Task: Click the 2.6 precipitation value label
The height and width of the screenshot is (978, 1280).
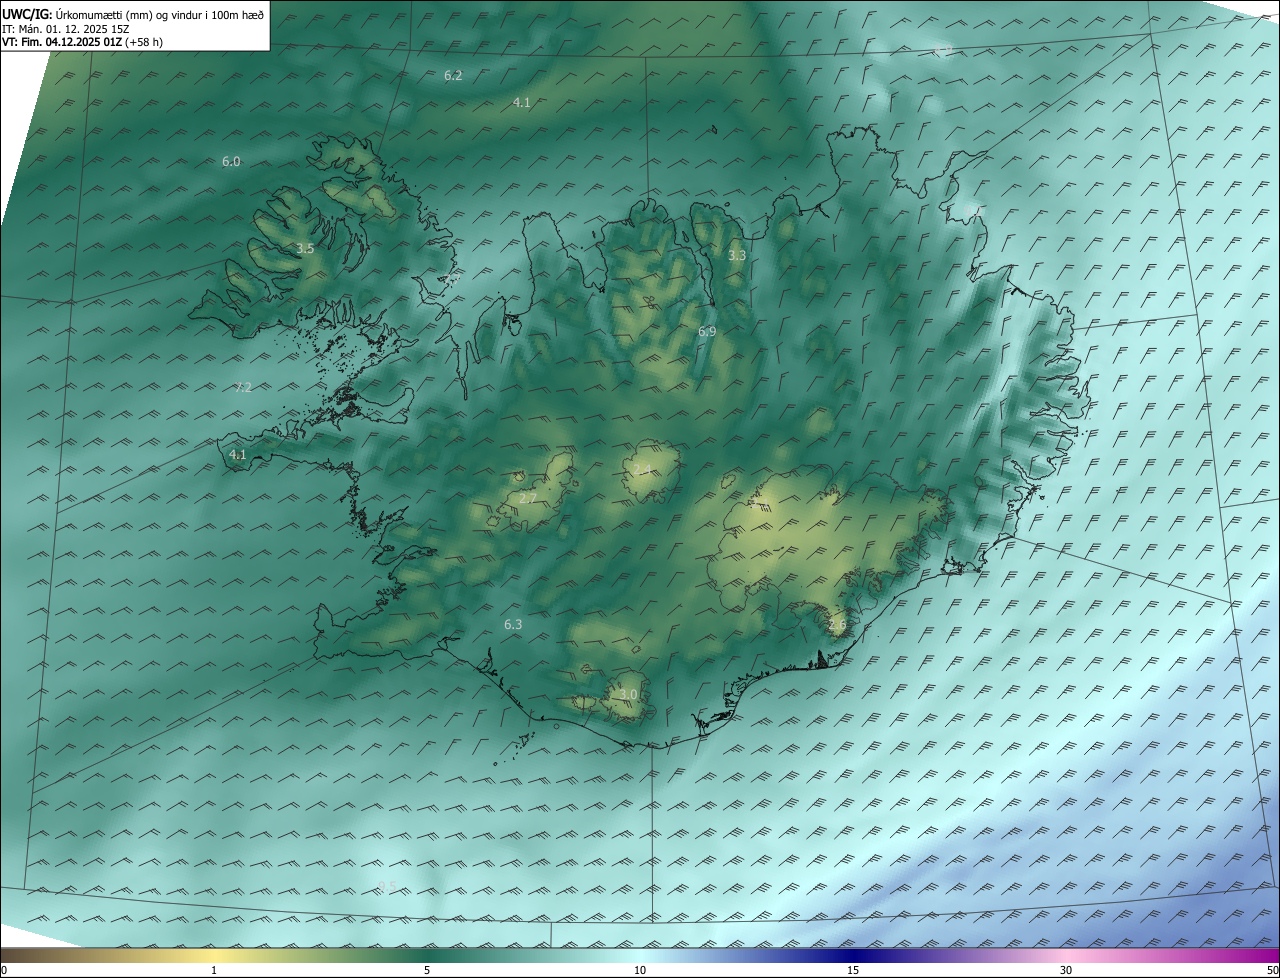Action: pyautogui.click(x=837, y=625)
